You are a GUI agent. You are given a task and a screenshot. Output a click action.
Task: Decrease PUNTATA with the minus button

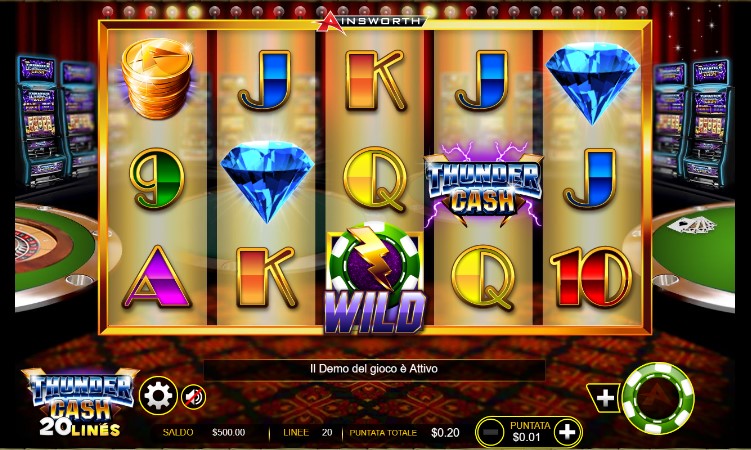489,432
